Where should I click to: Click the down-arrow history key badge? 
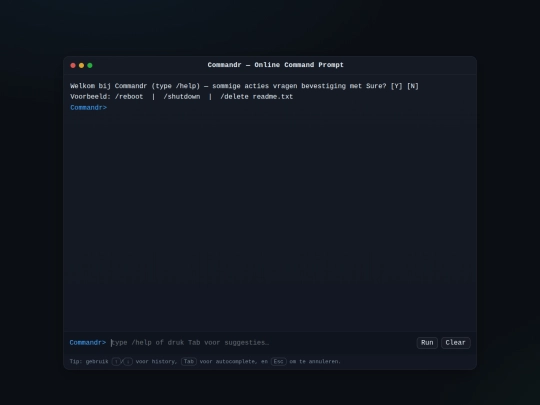[128, 362]
